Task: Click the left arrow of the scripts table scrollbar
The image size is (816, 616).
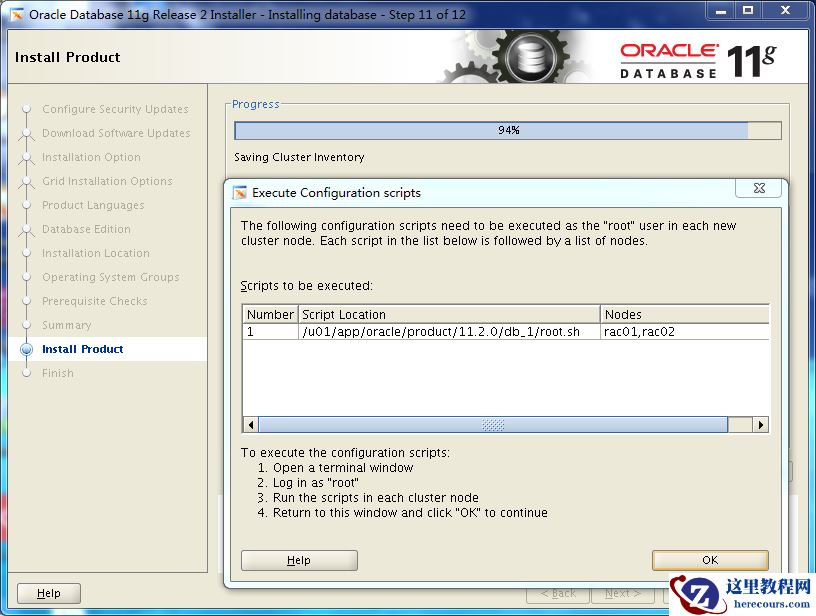Action: (251, 425)
